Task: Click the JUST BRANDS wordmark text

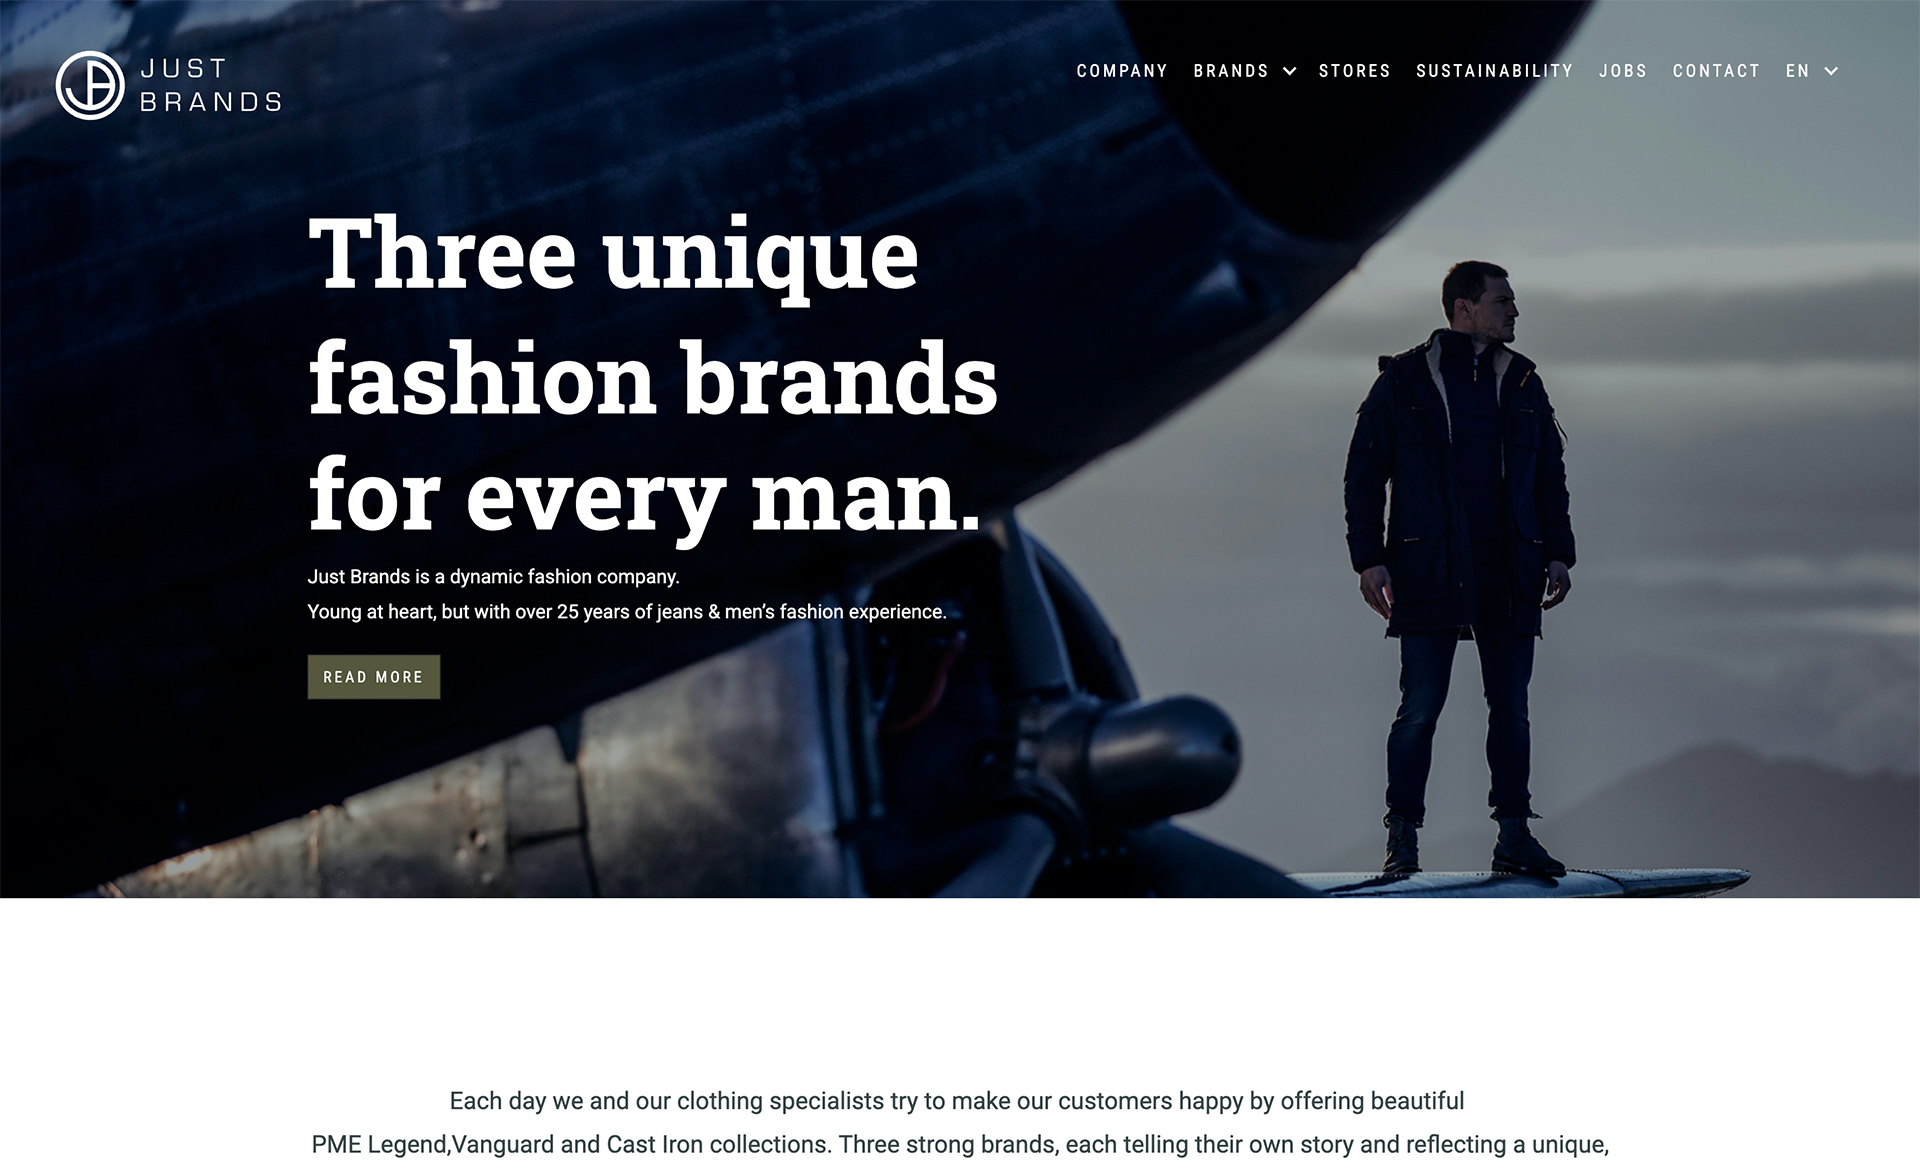Action: tap(211, 85)
